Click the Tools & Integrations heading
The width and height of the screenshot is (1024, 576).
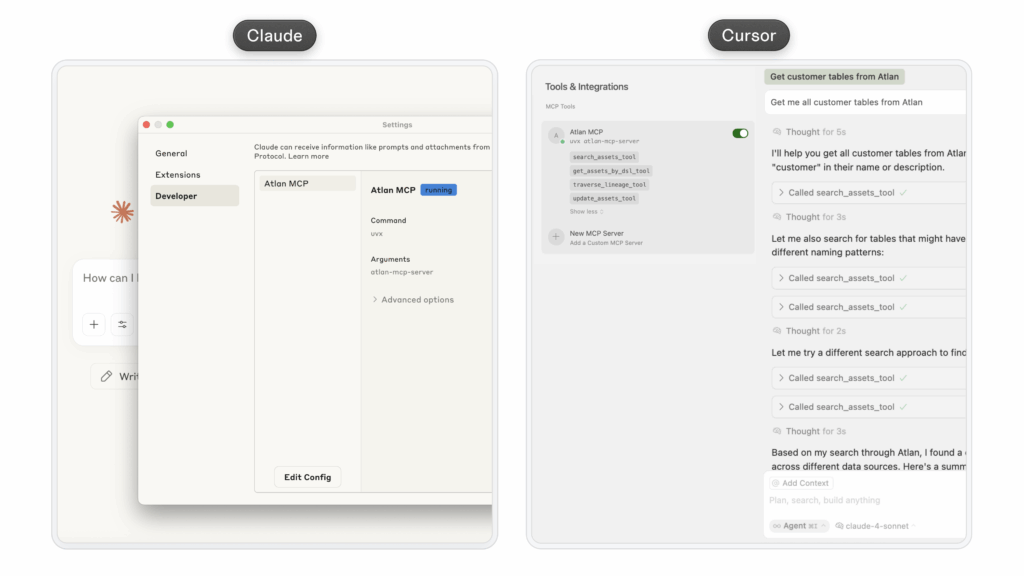[x=586, y=87]
